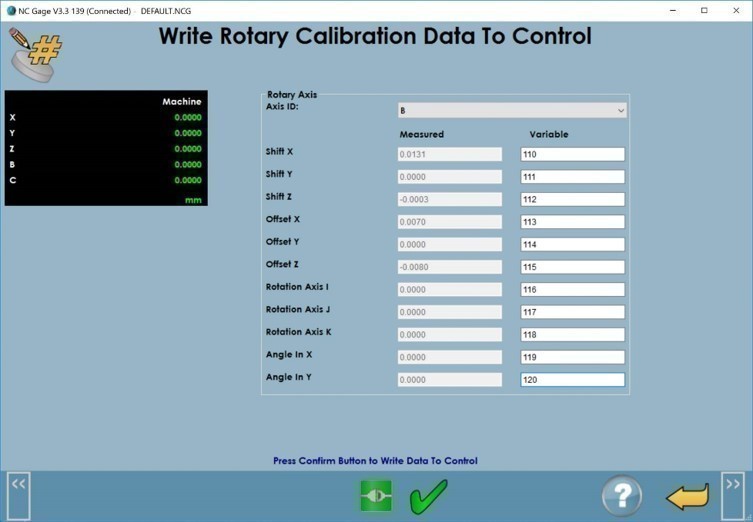Click the Angle In Y label
The width and height of the screenshot is (753, 522).
[x=289, y=377]
